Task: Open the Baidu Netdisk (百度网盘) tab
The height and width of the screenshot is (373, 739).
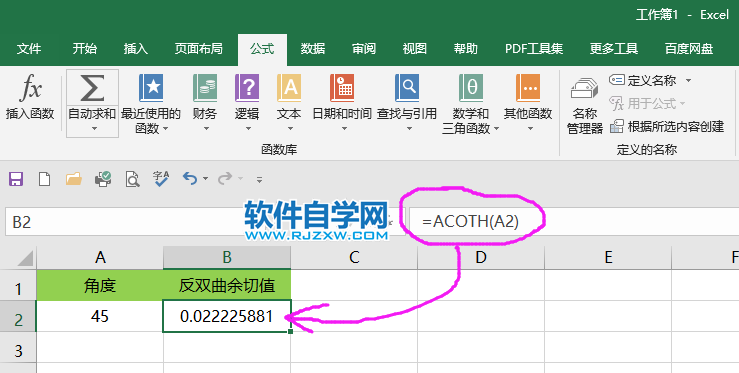Action: [689, 49]
